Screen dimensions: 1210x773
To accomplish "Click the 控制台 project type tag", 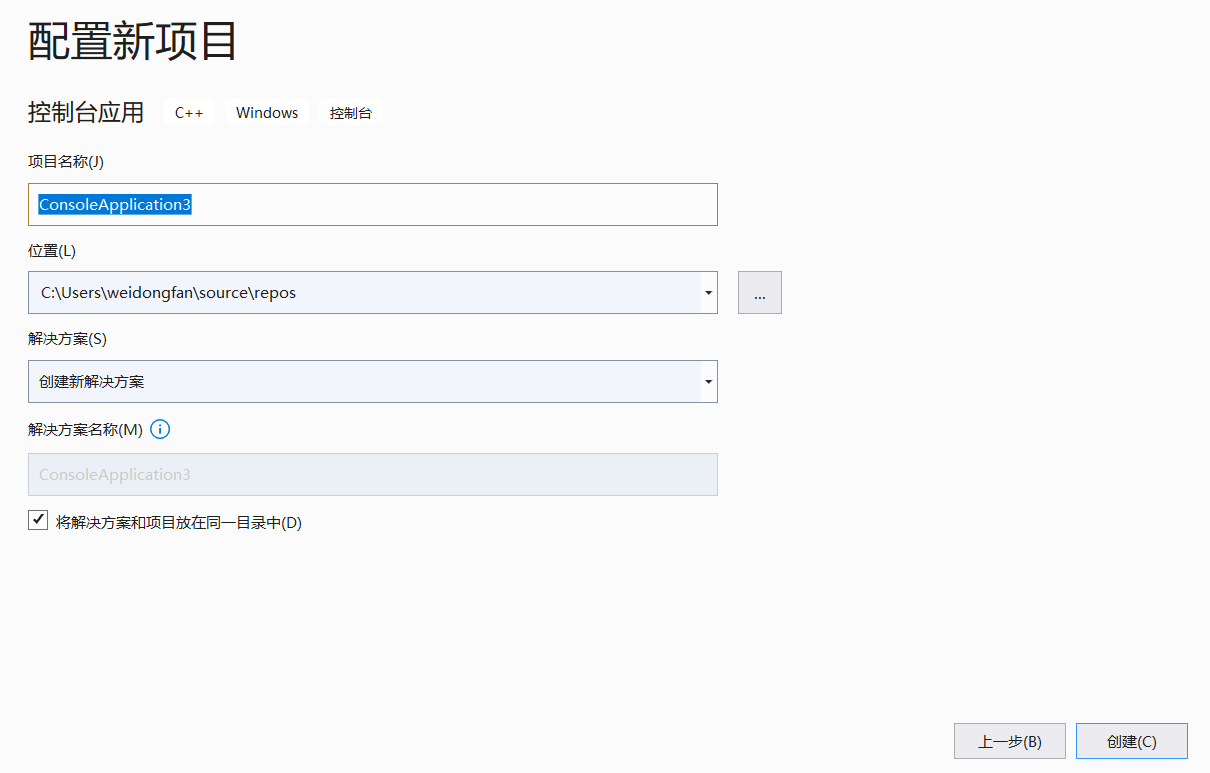I will point(351,113).
